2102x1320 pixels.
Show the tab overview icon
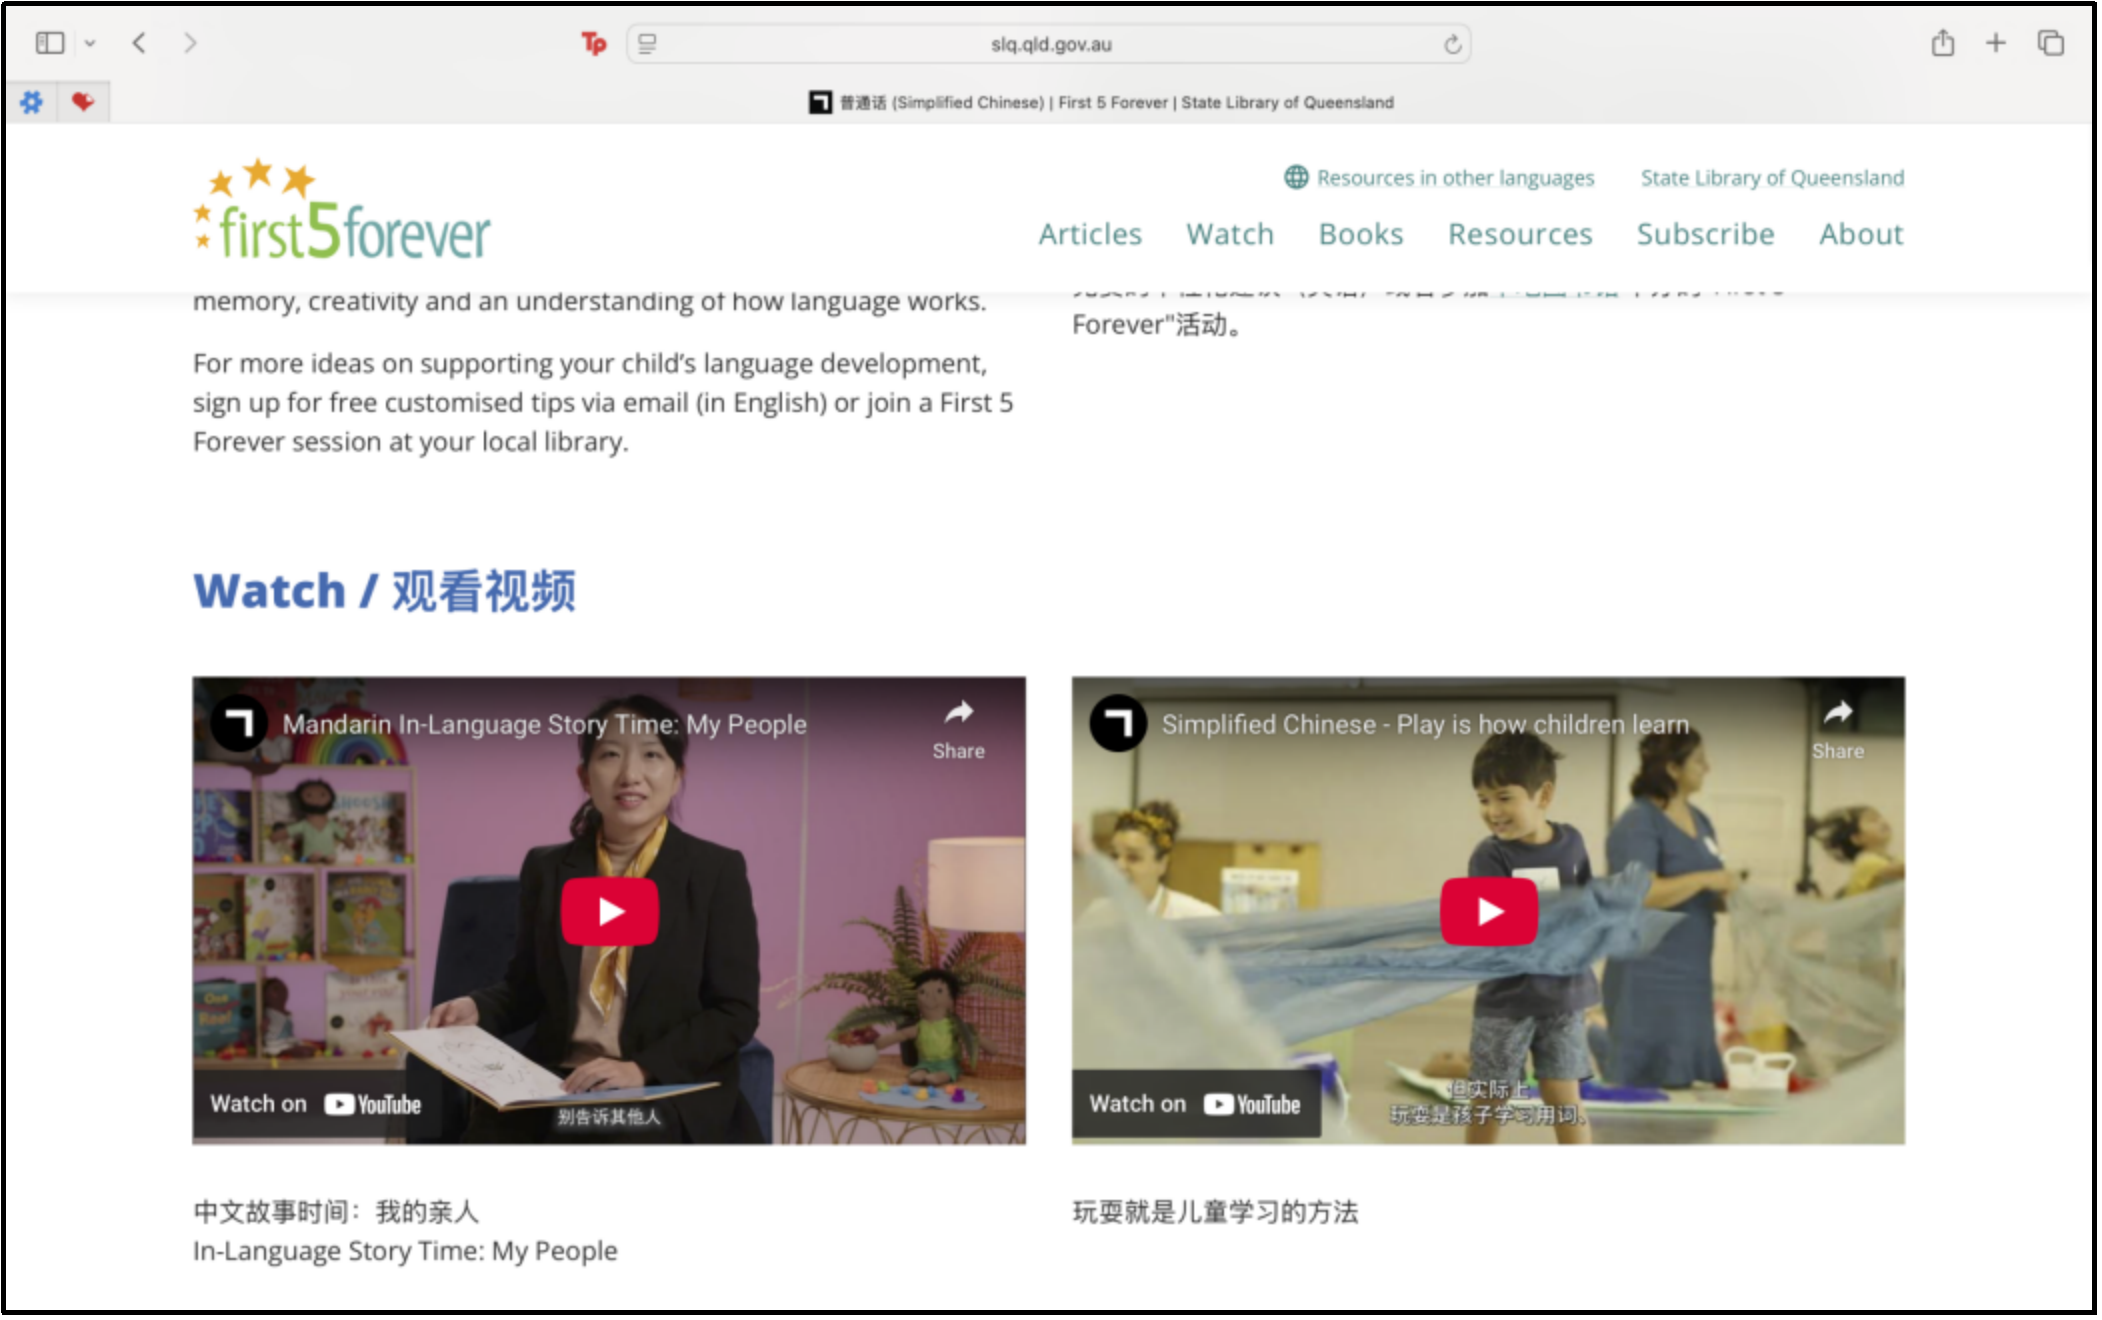2050,43
